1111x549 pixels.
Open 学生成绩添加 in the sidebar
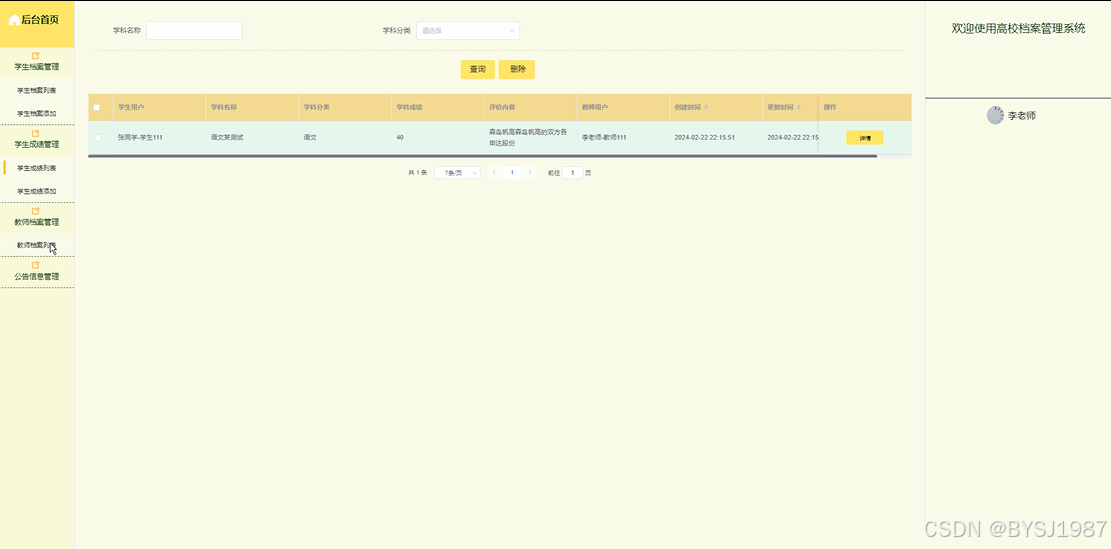pos(37,191)
